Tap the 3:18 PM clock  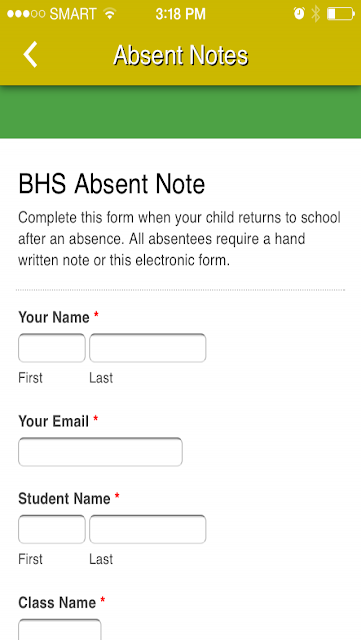click(180, 14)
